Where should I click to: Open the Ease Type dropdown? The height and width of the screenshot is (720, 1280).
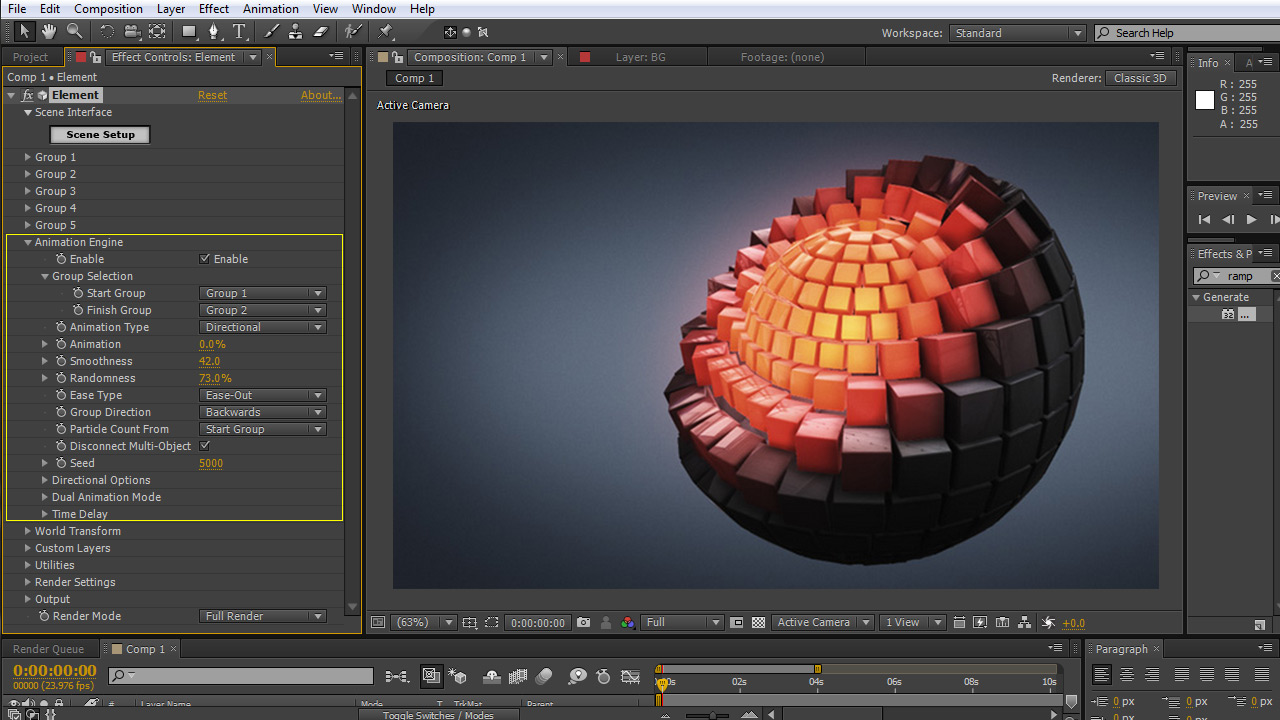[262, 395]
